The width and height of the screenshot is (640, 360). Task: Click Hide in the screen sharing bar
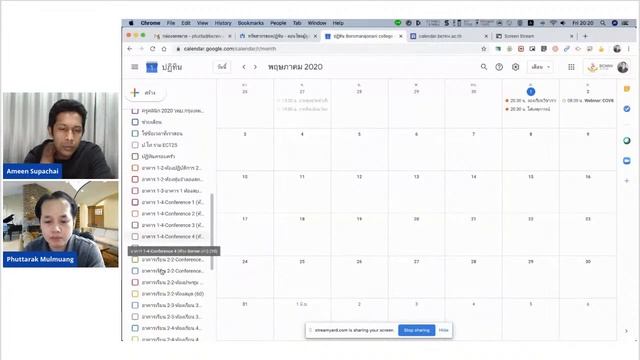[444, 330]
